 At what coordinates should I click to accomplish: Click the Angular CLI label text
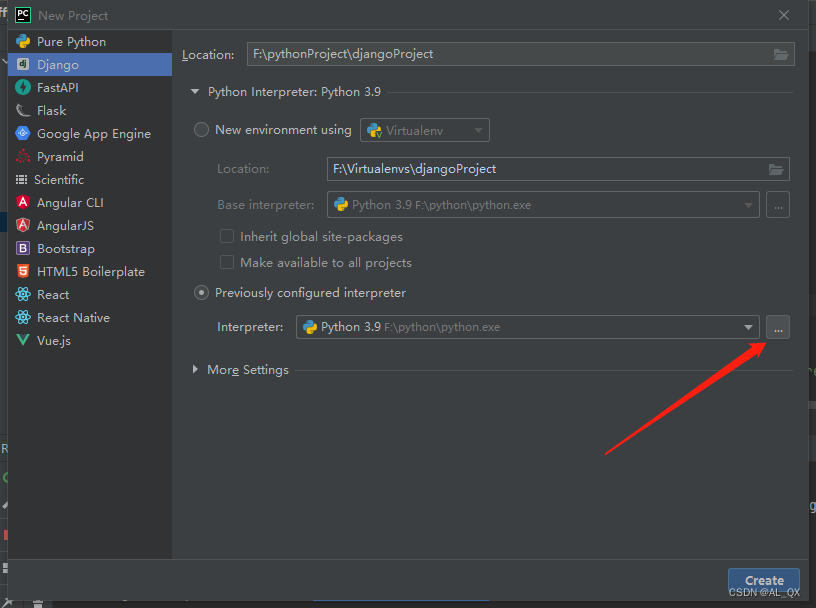pyautogui.click(x=70, y=202)
